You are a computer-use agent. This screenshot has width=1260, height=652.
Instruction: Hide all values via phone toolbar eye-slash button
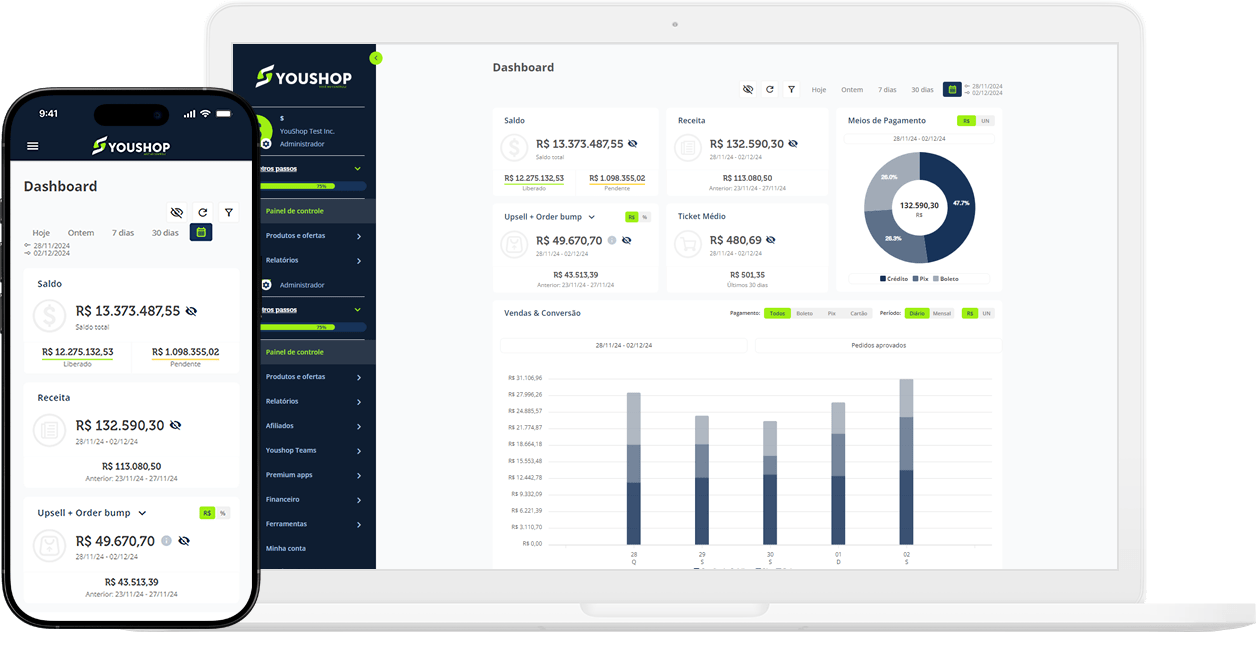177,212
